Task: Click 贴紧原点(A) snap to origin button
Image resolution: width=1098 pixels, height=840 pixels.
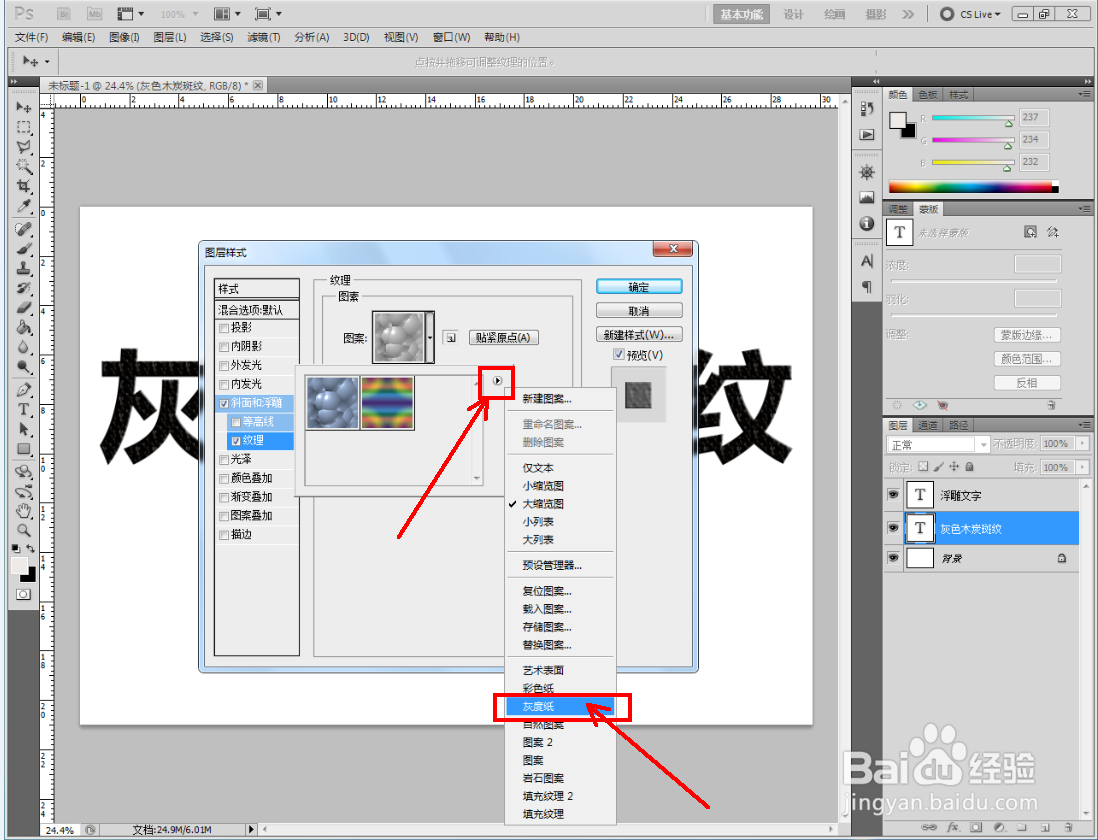Action: coord(503,337)
